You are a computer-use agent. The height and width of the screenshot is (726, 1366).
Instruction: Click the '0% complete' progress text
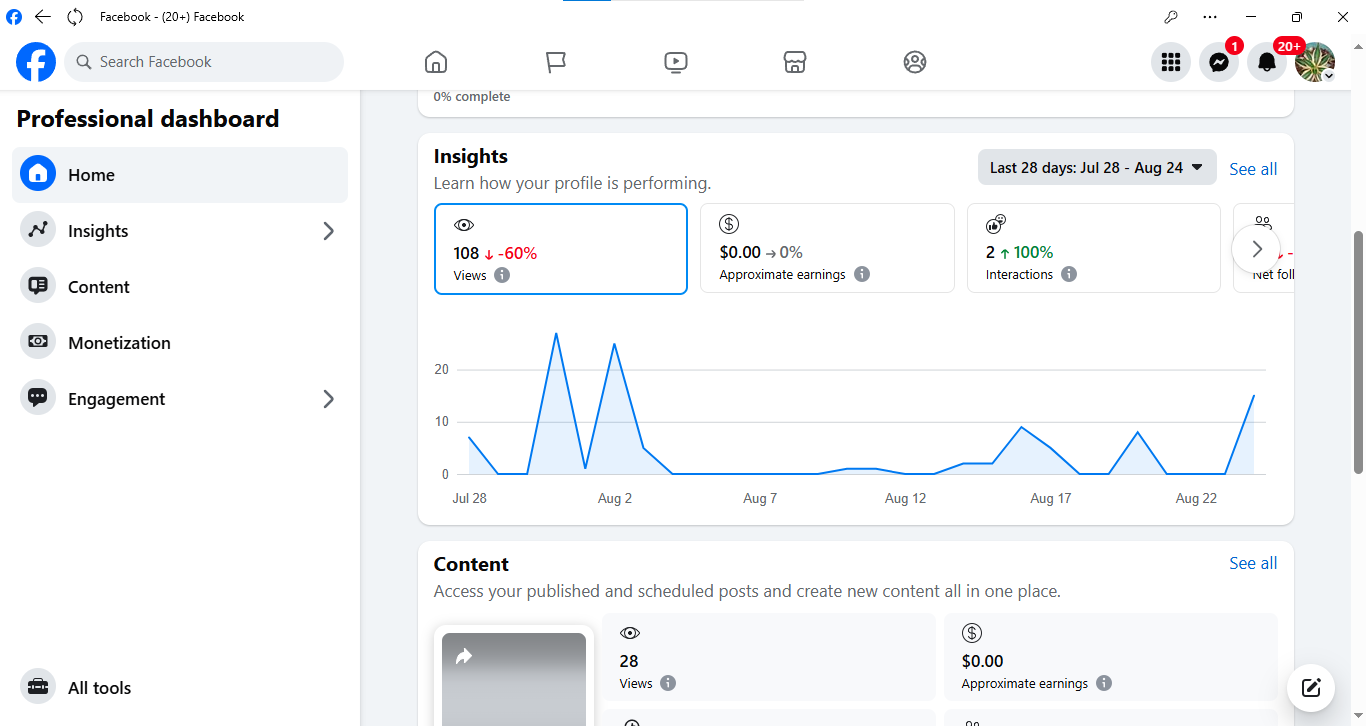tap(472, 97)
